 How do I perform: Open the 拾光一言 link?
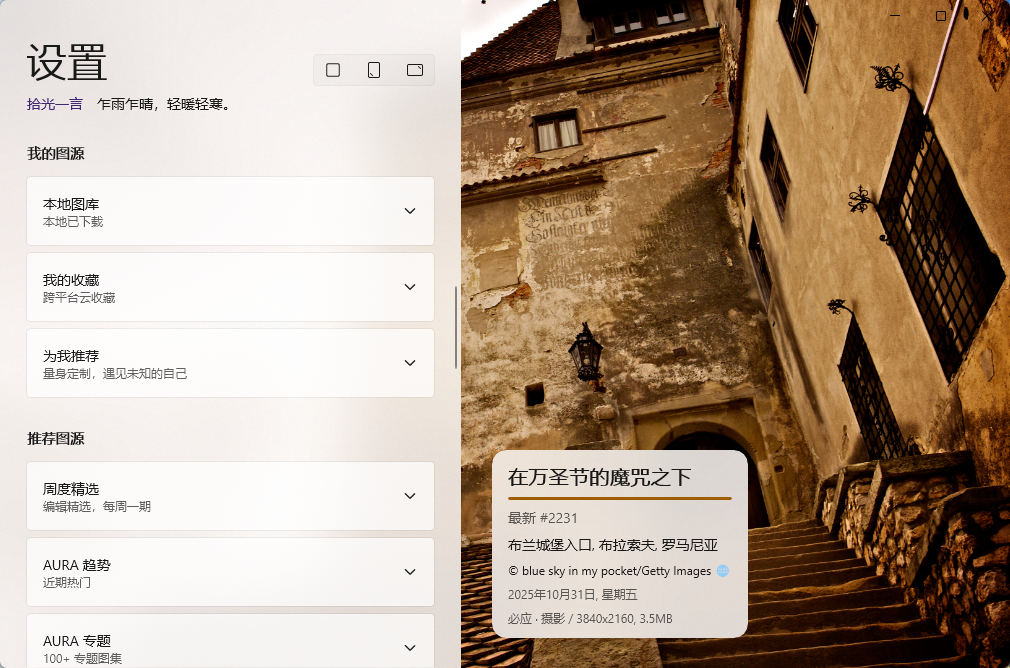click(54, 104)
